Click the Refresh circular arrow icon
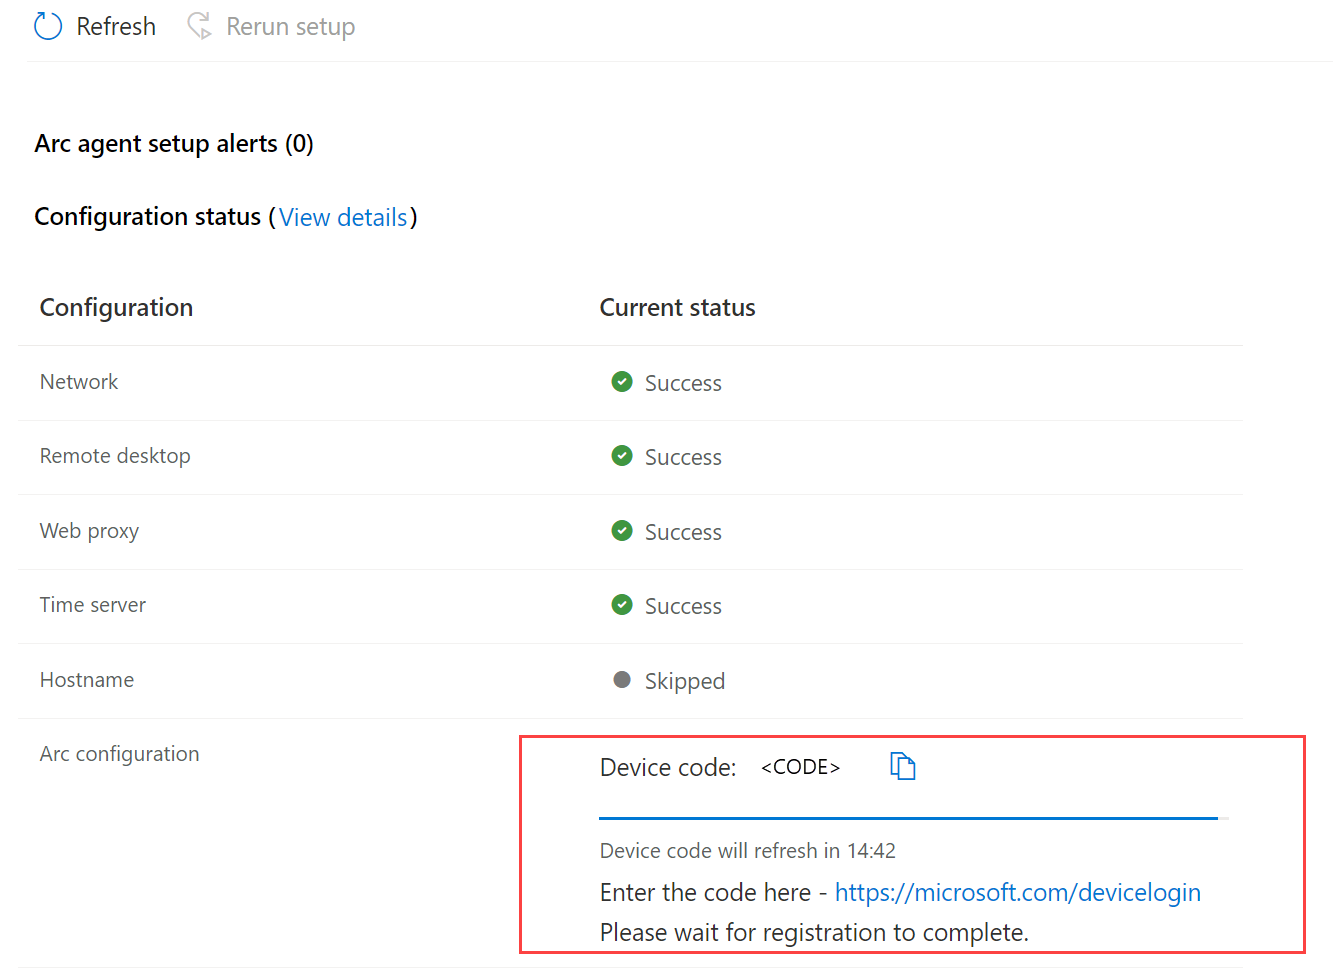Viewport: 1333px width, 973px height. [x=48, y=26]
